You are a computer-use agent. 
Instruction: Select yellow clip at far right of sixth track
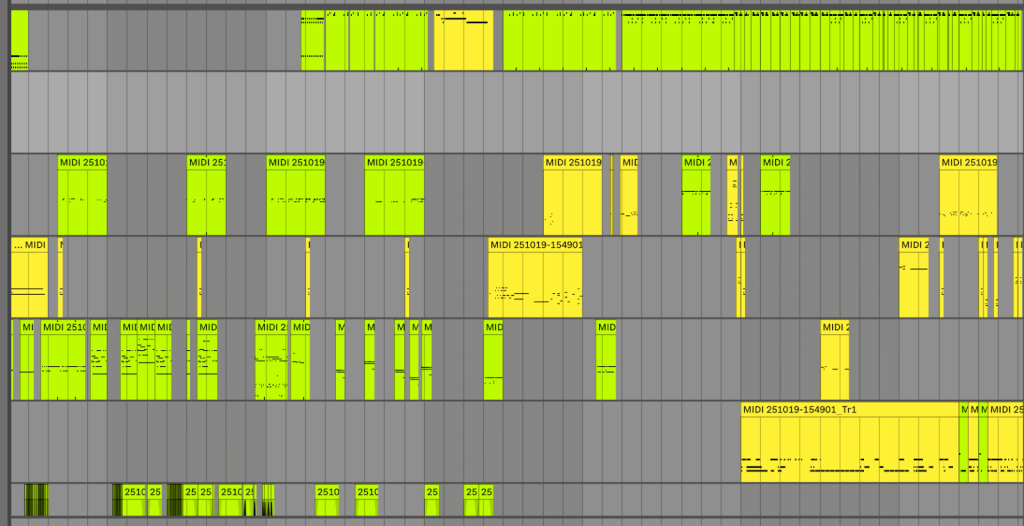click(1005, 442)
